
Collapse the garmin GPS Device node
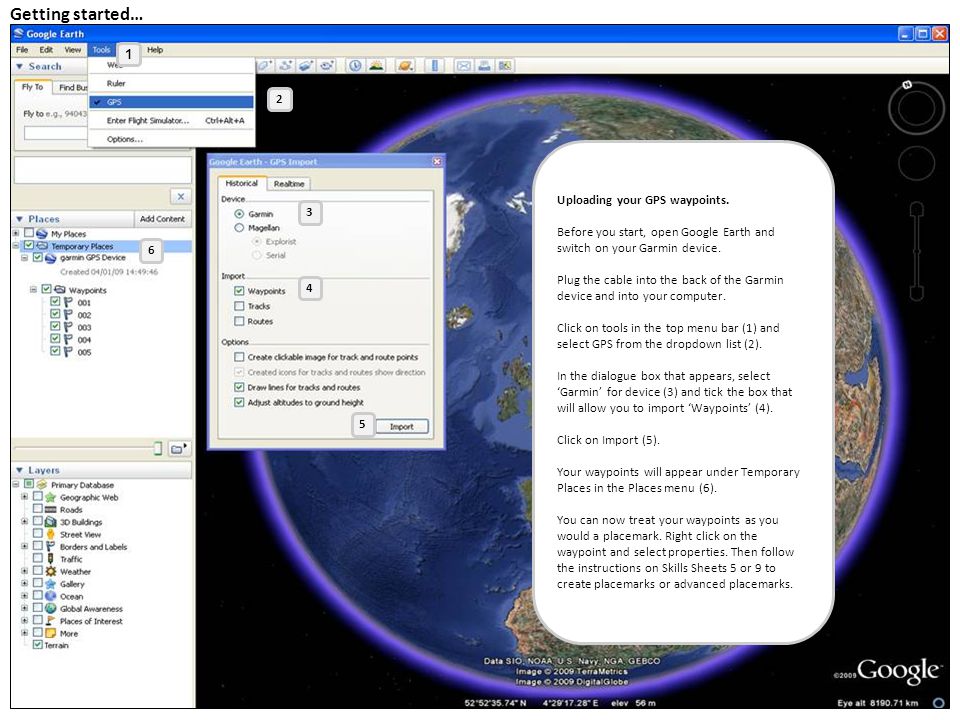pyautogui.click(x=24, y=258)
